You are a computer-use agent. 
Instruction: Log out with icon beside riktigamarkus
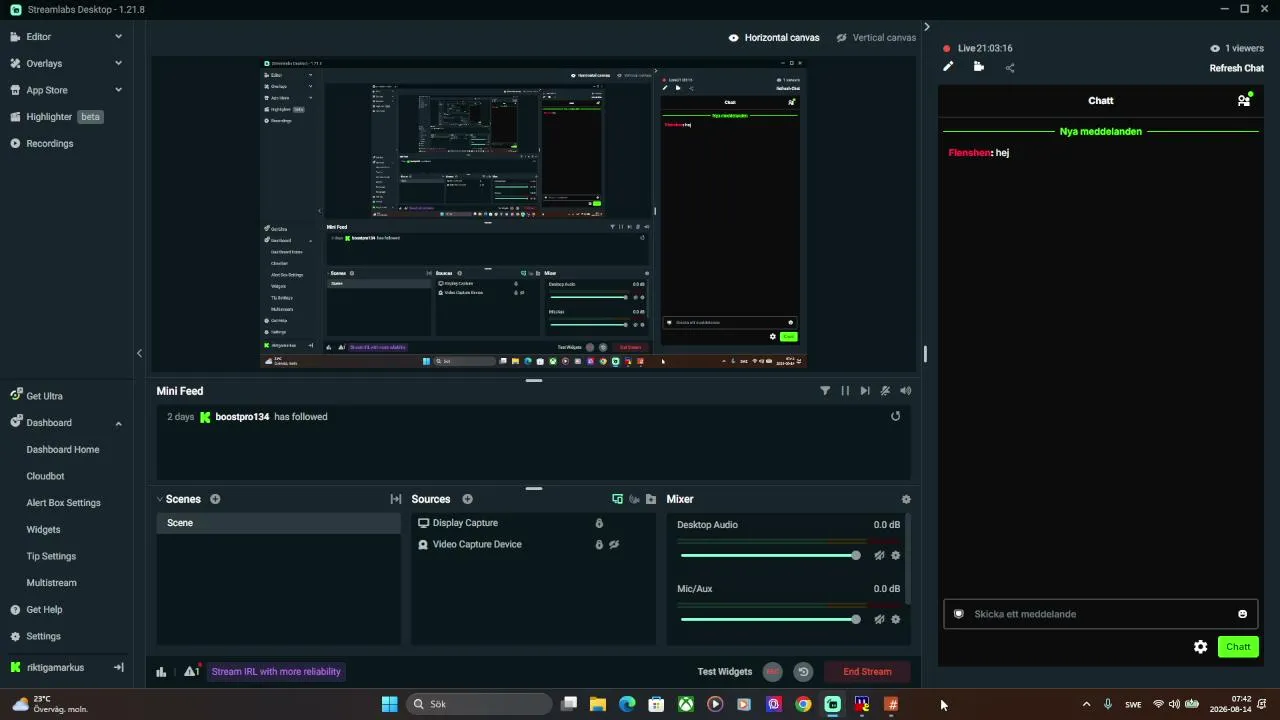[x=118, y=667]
